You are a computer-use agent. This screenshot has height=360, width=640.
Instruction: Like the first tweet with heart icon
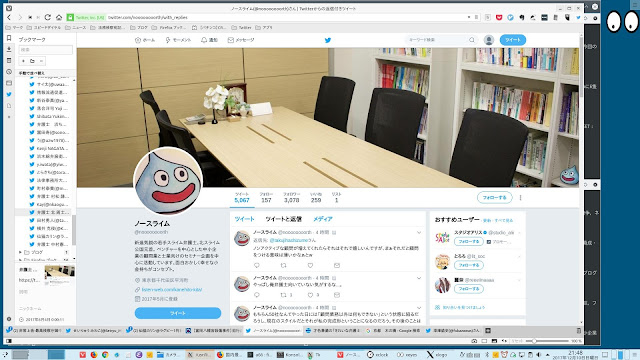tap(310, 265)
